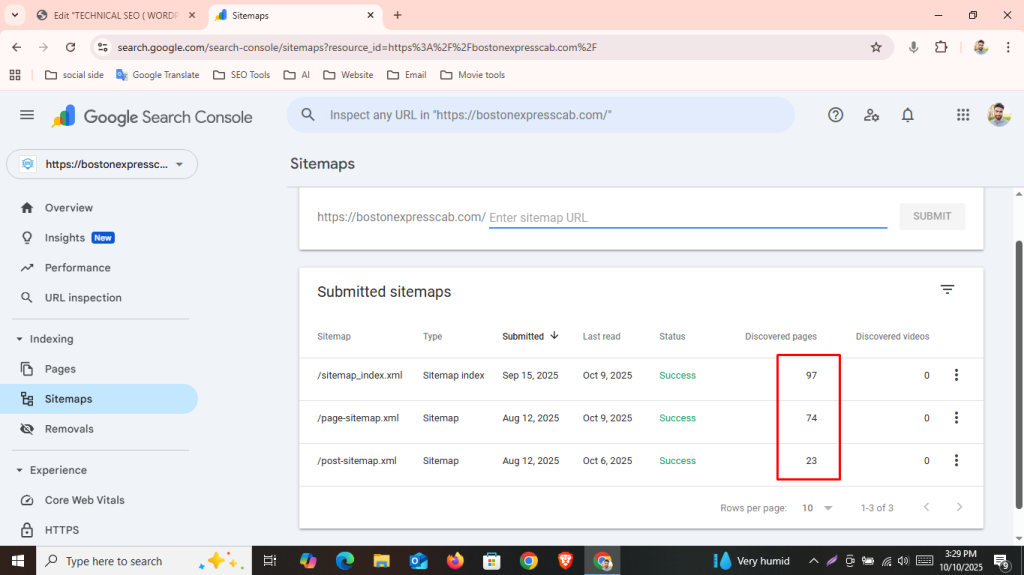Screen dimensions: 1024x575
Task: Close the Sitemaps browser tab
Action: coord(370,15)
